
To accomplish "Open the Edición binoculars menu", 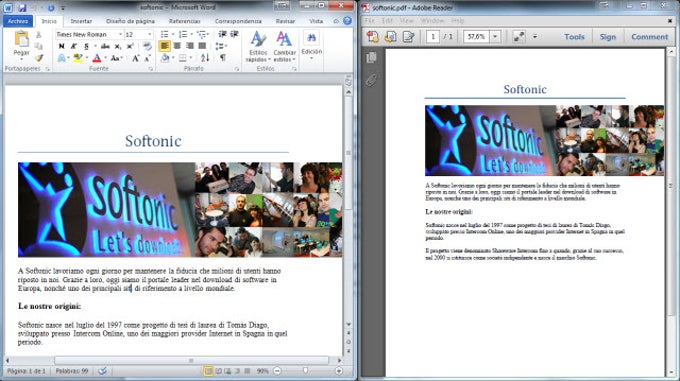I will [x=311, y=45].
